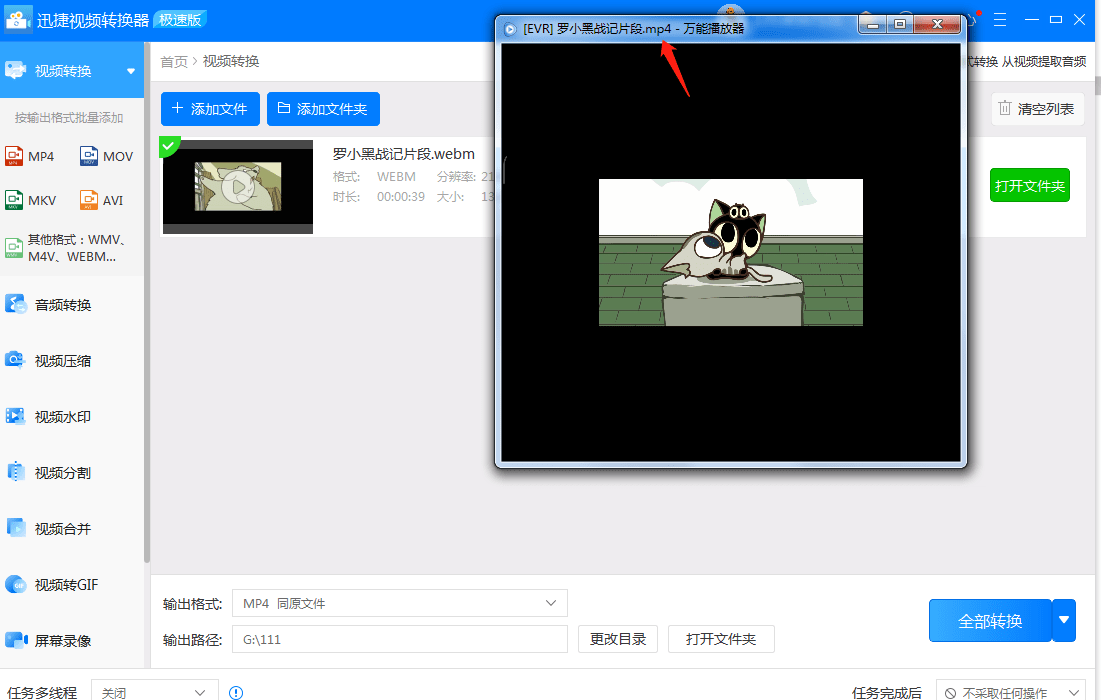Click the output path (输出路径) input field

399,639
